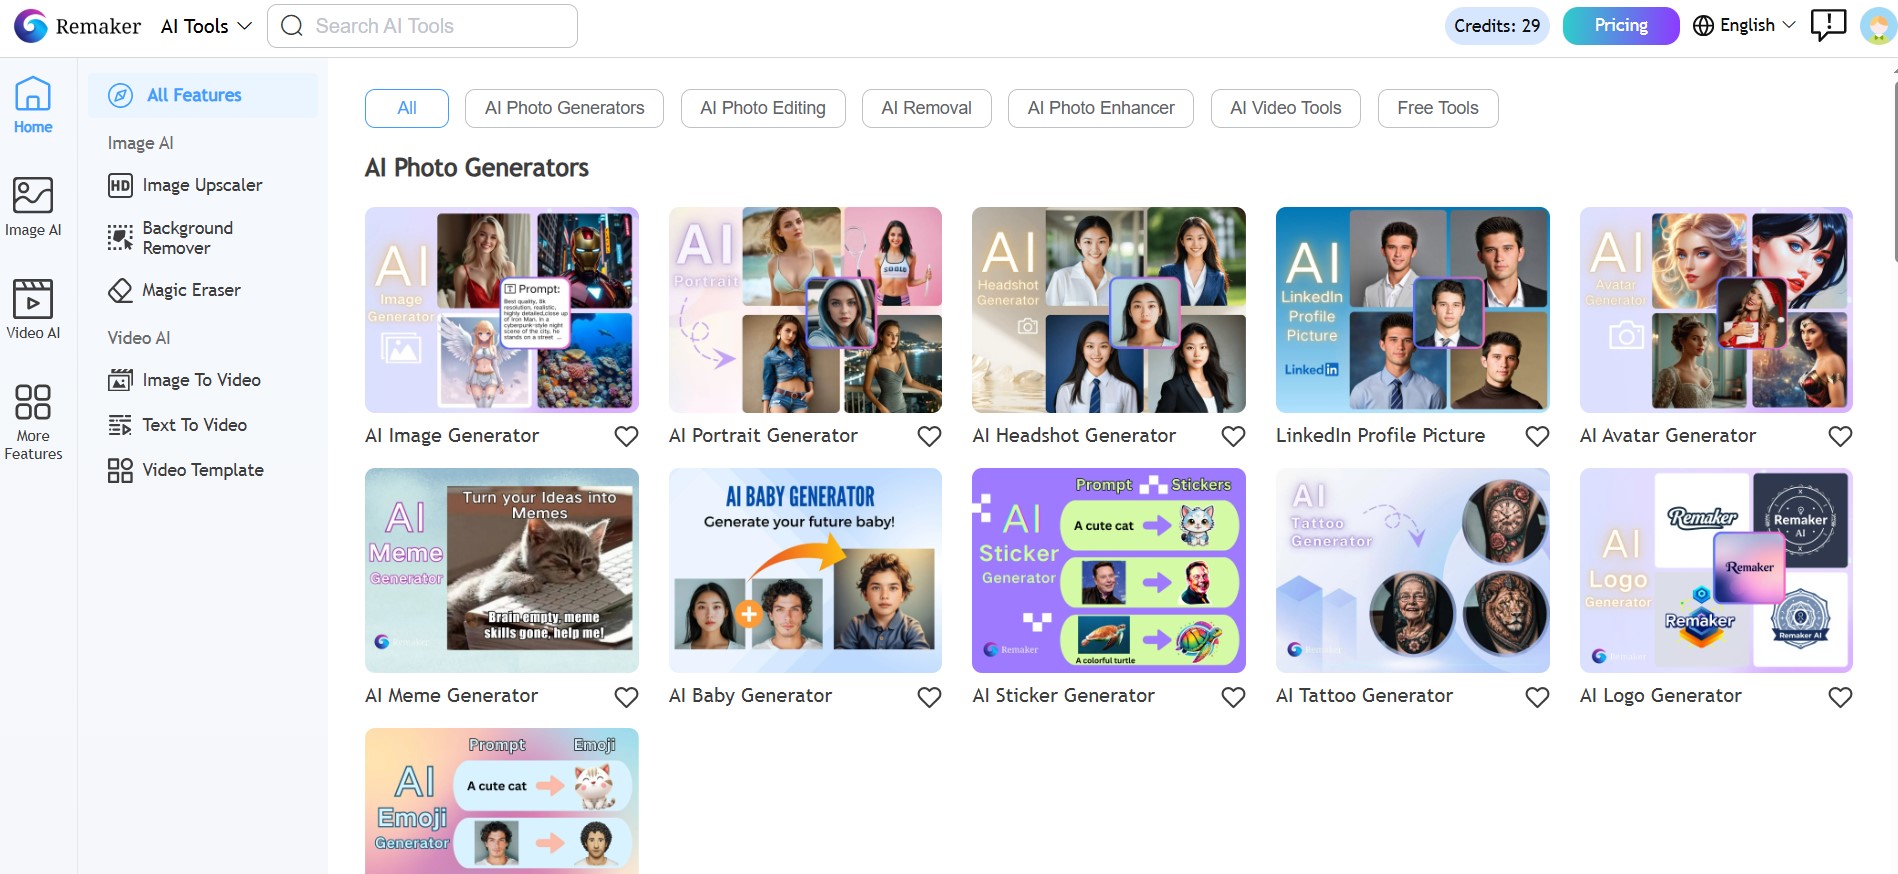Open the English language dropdown
Screen dimensions: 1898x874
(x=1744, y=26)
